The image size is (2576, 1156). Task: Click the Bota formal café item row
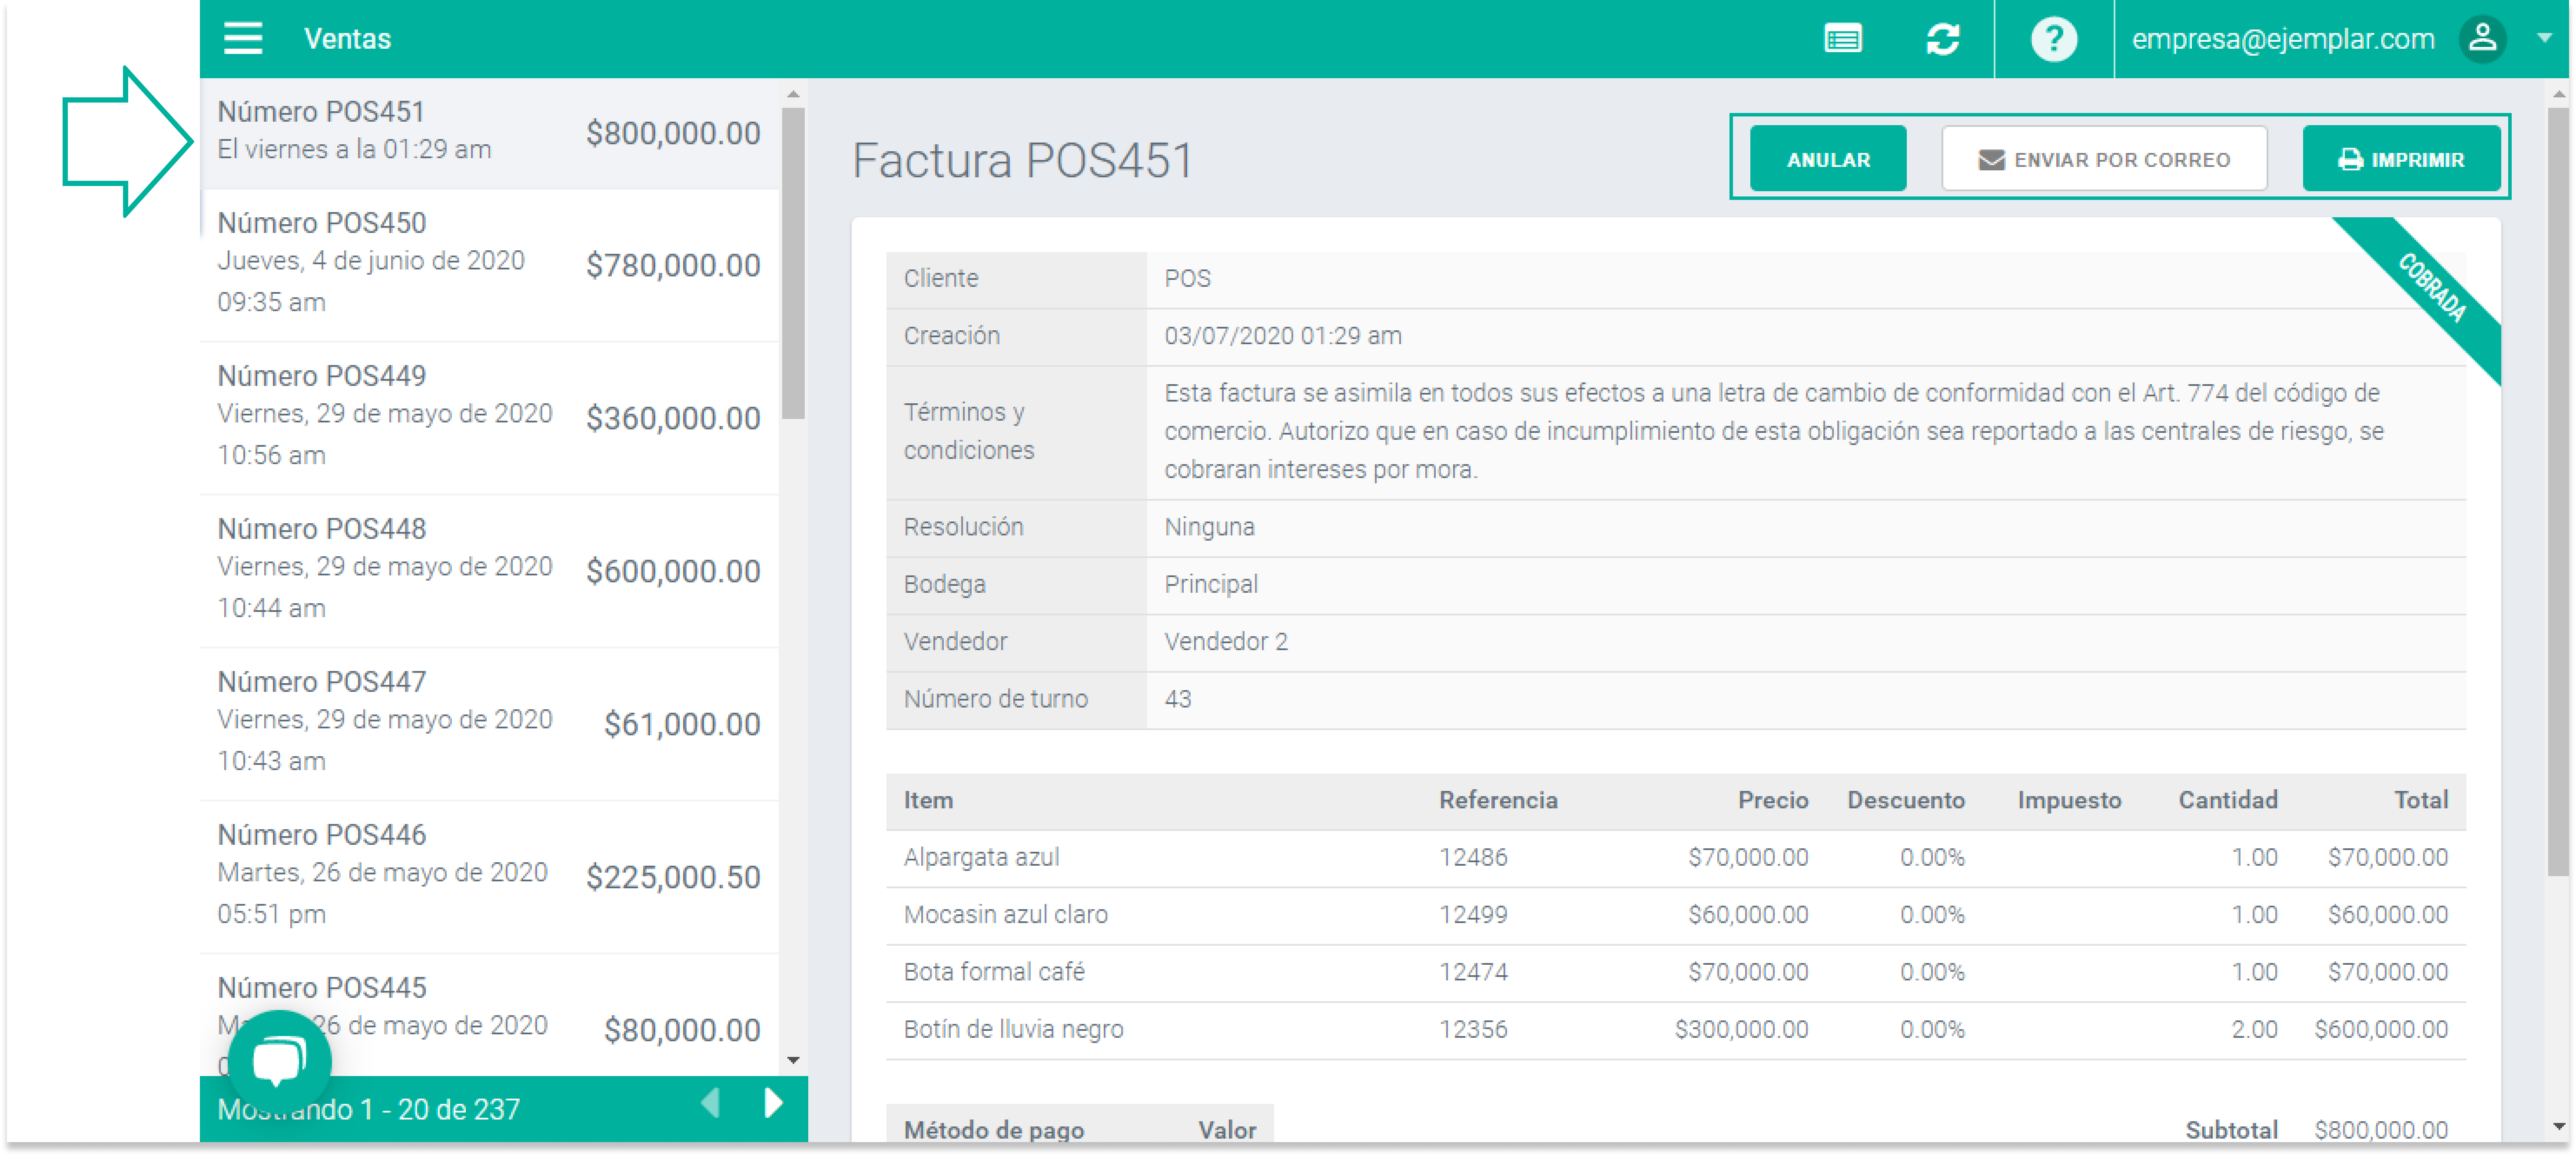click(x=1675, y=972)
